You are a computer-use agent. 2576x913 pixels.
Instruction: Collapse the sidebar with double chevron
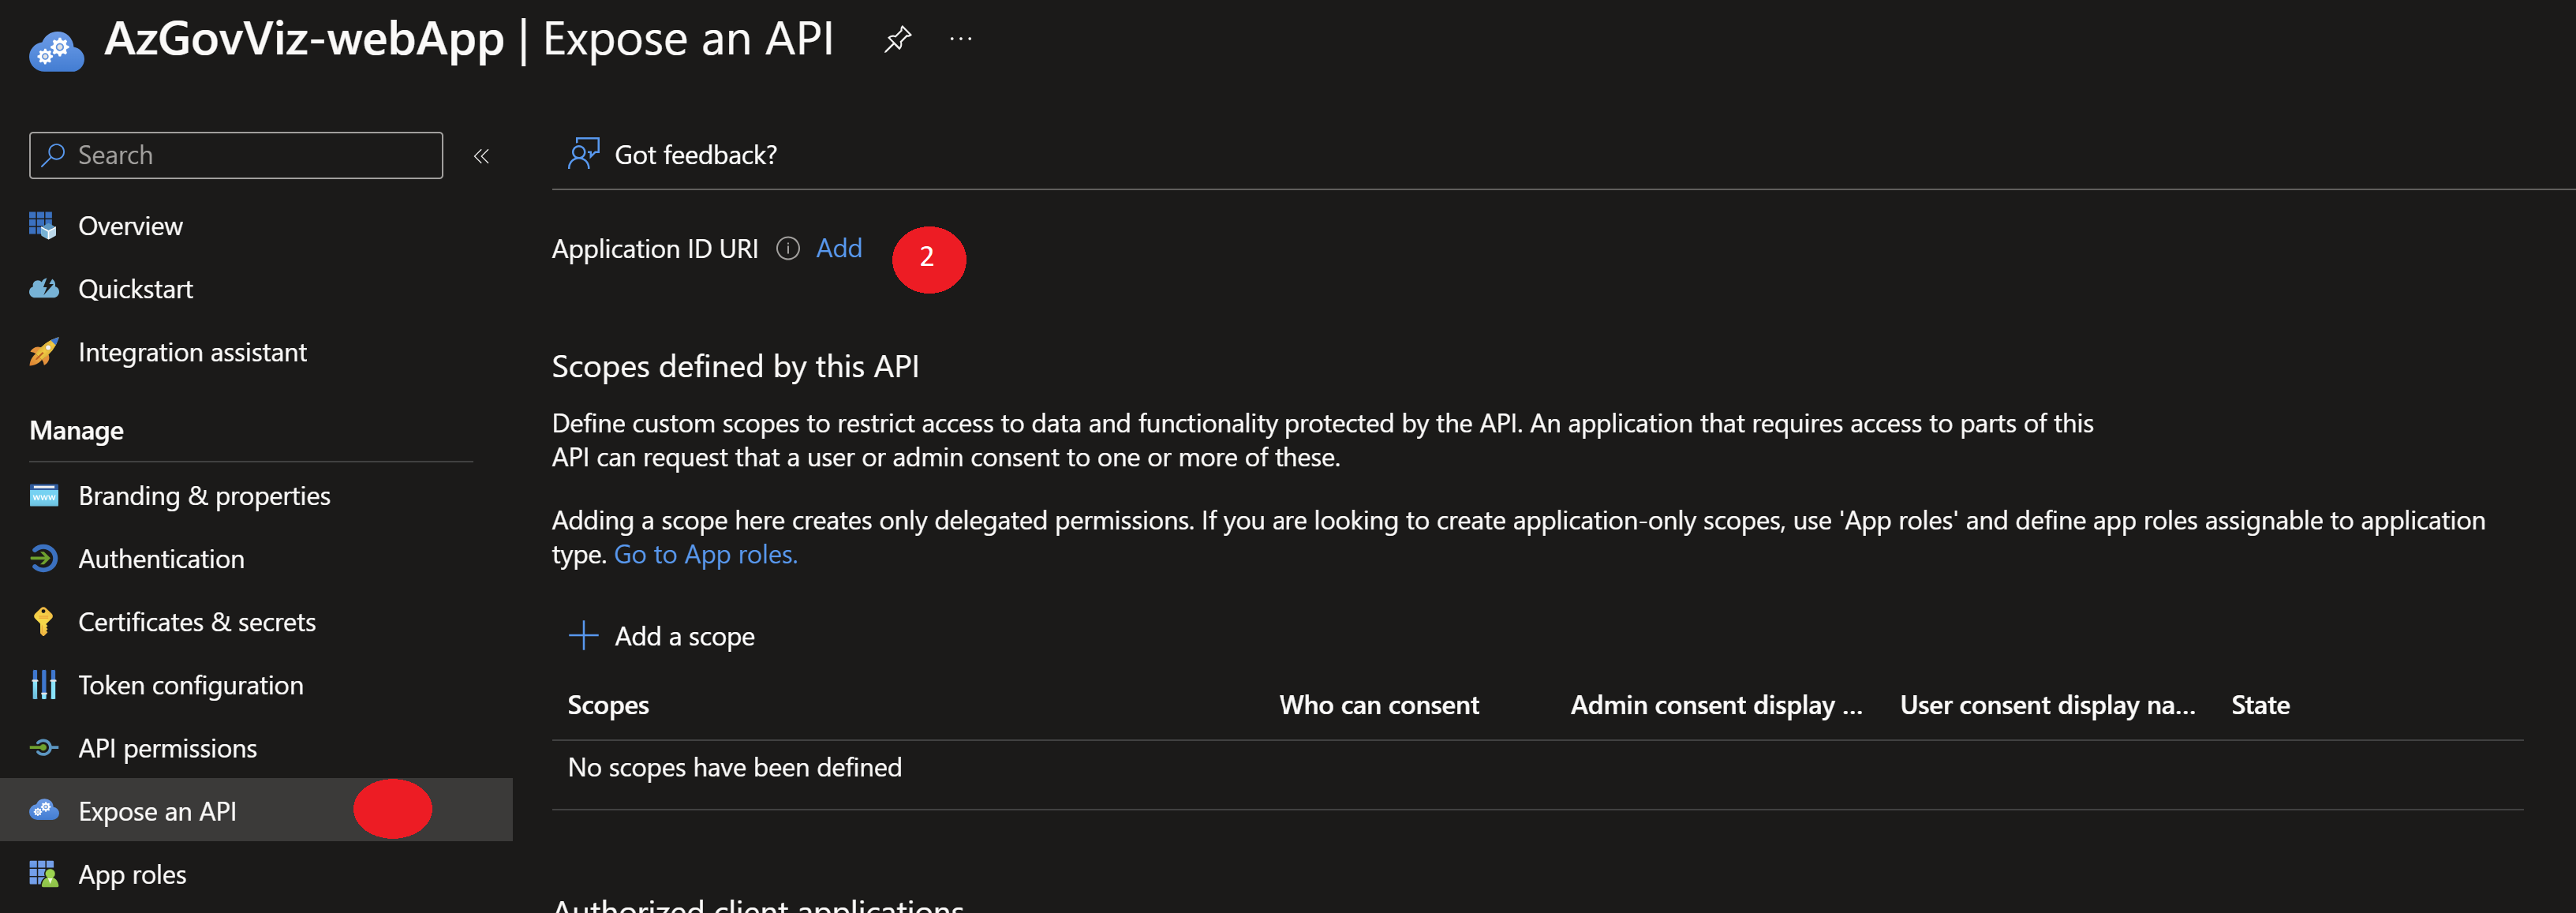(481, 156)
